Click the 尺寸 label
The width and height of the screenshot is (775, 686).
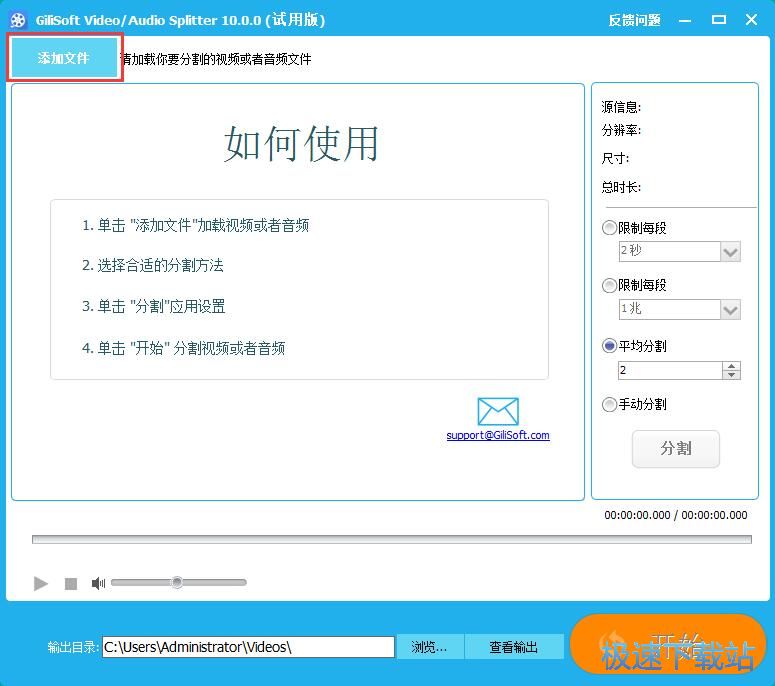pos(615,159)
